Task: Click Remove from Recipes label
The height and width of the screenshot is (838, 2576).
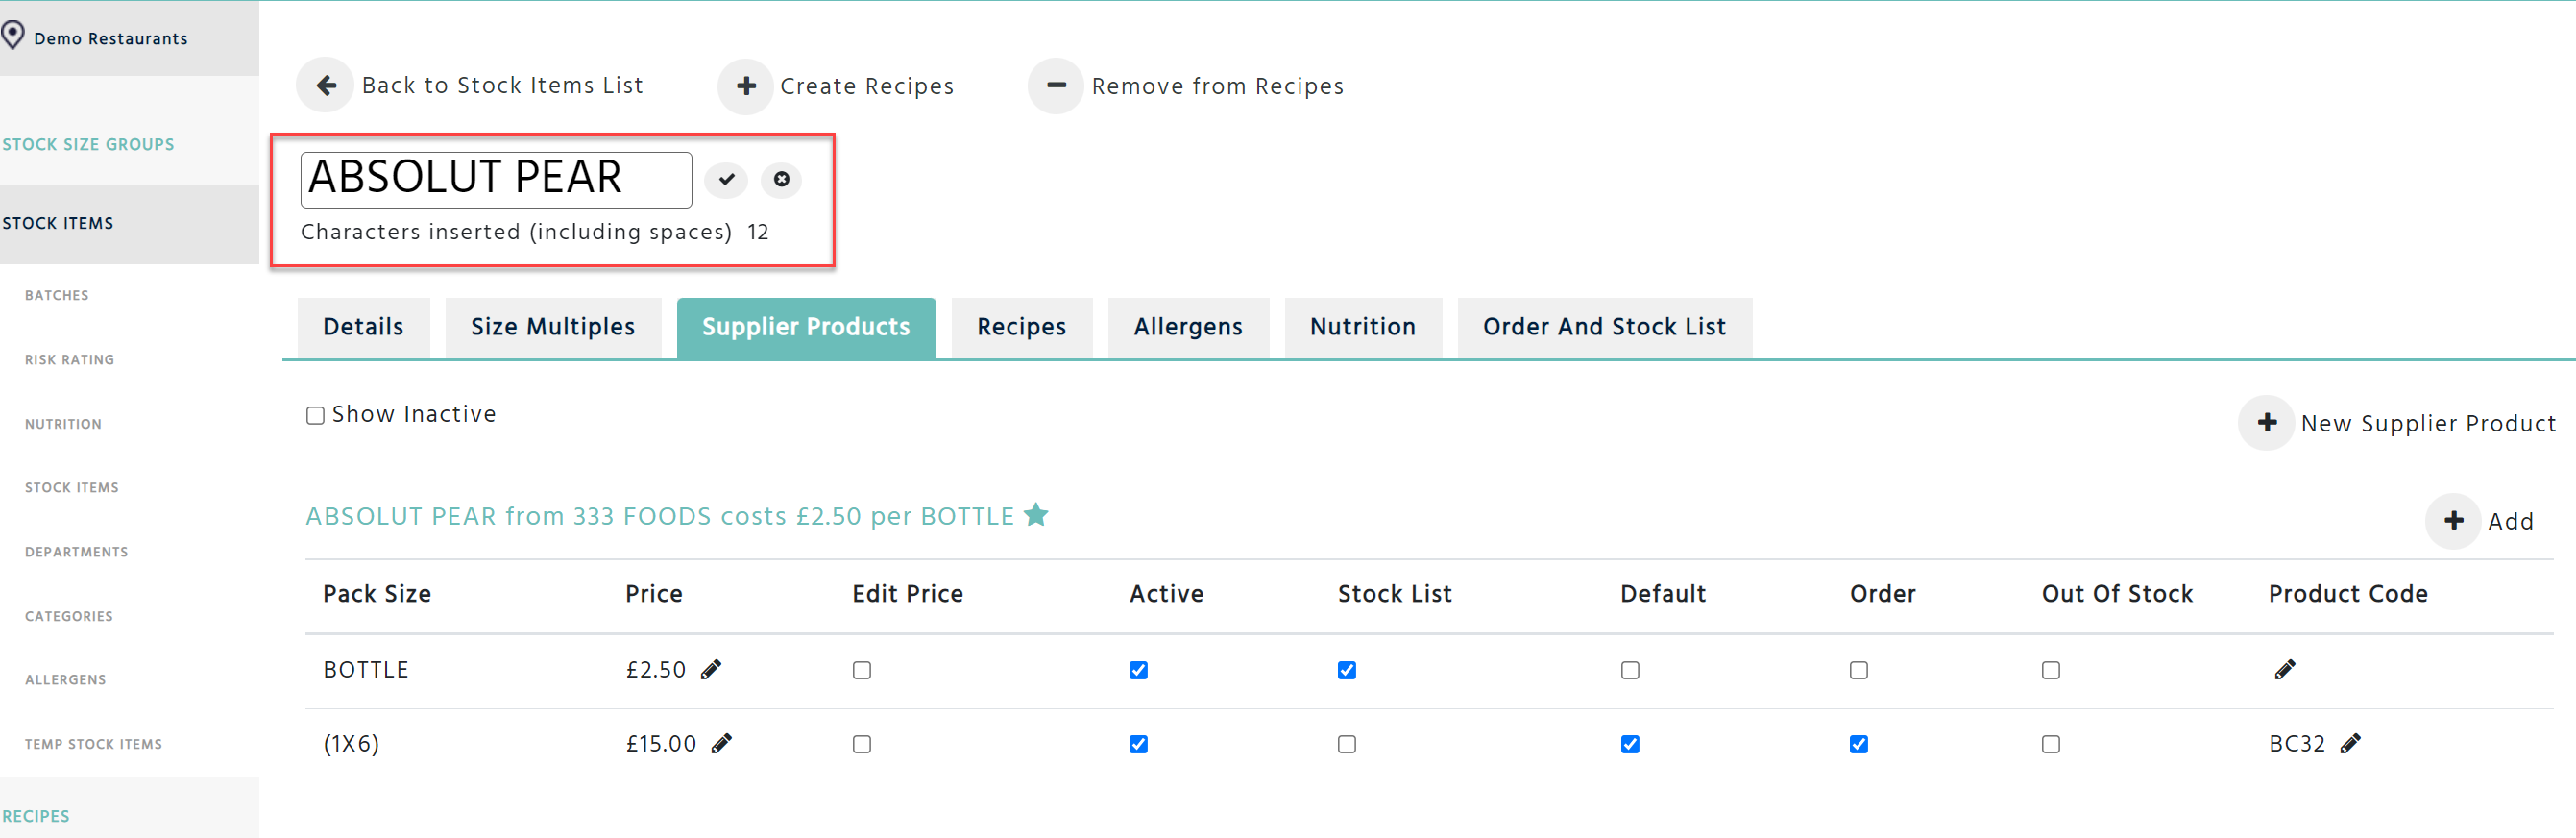Action: [x=1218, y=87]
